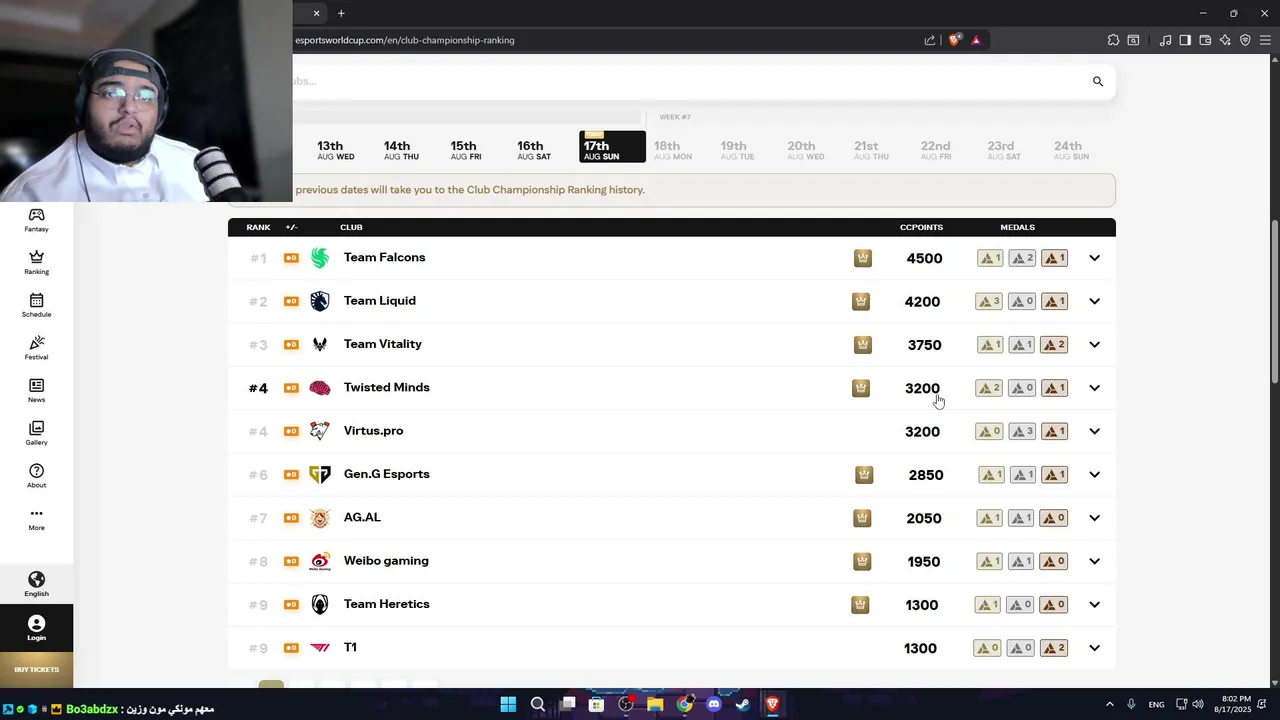Screen dimensions: 1280x720
Task: Select the 18th Aug Mon date
Action: pyautogui.click(x=672, y=150)
